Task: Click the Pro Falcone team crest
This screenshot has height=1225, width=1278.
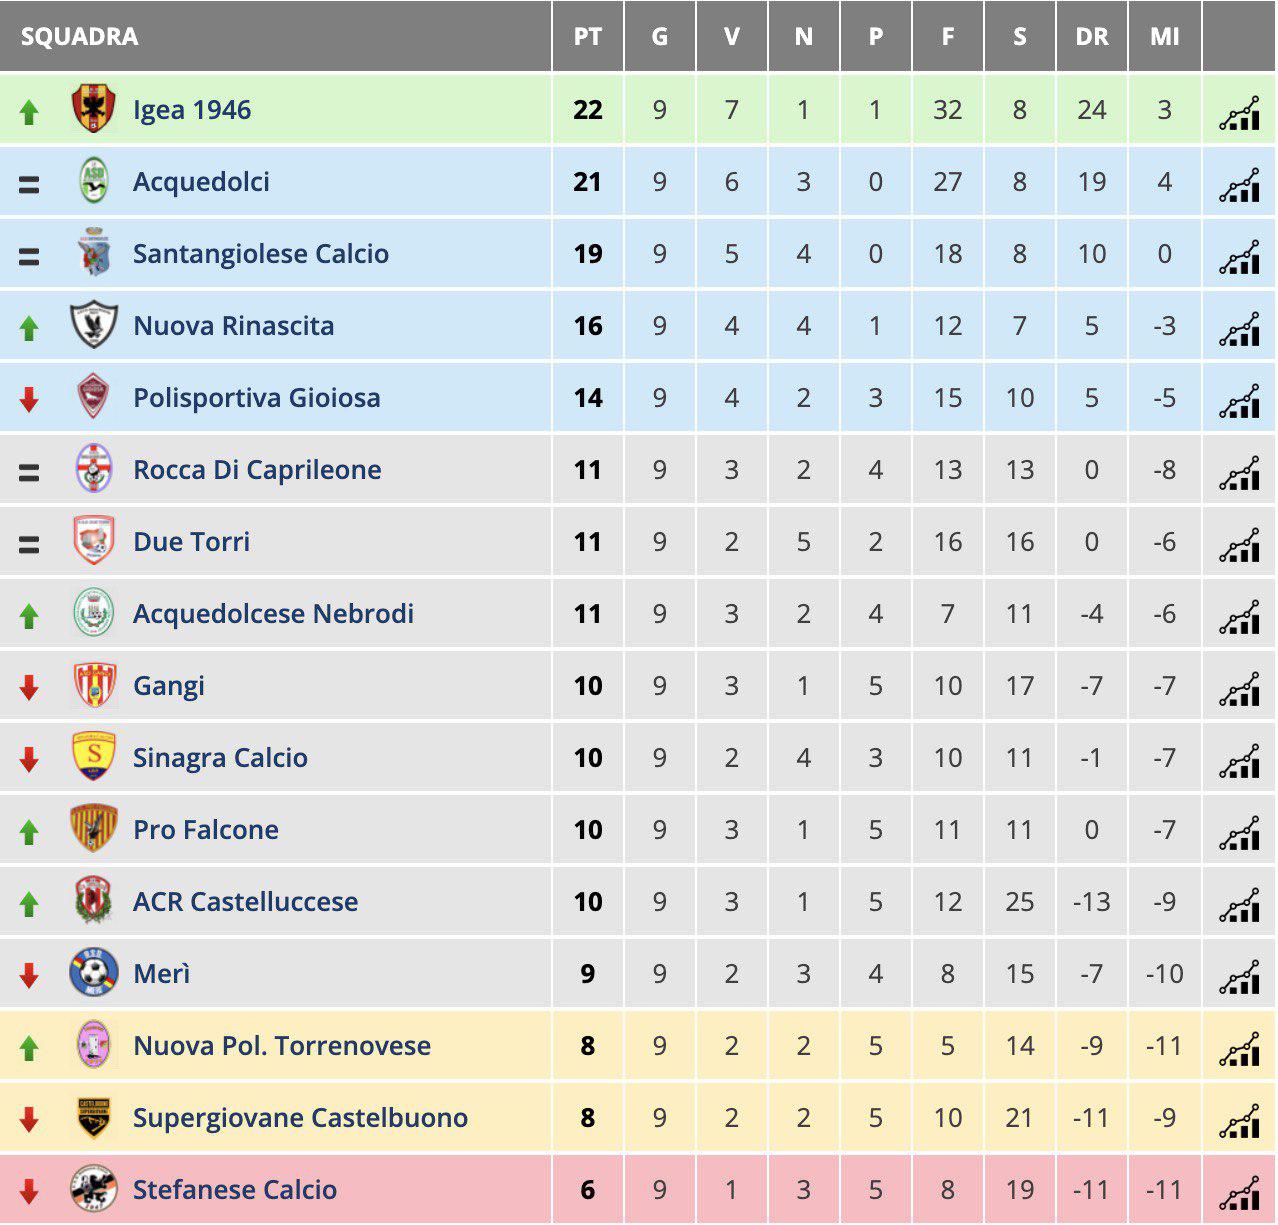Action: pos(95,829)
